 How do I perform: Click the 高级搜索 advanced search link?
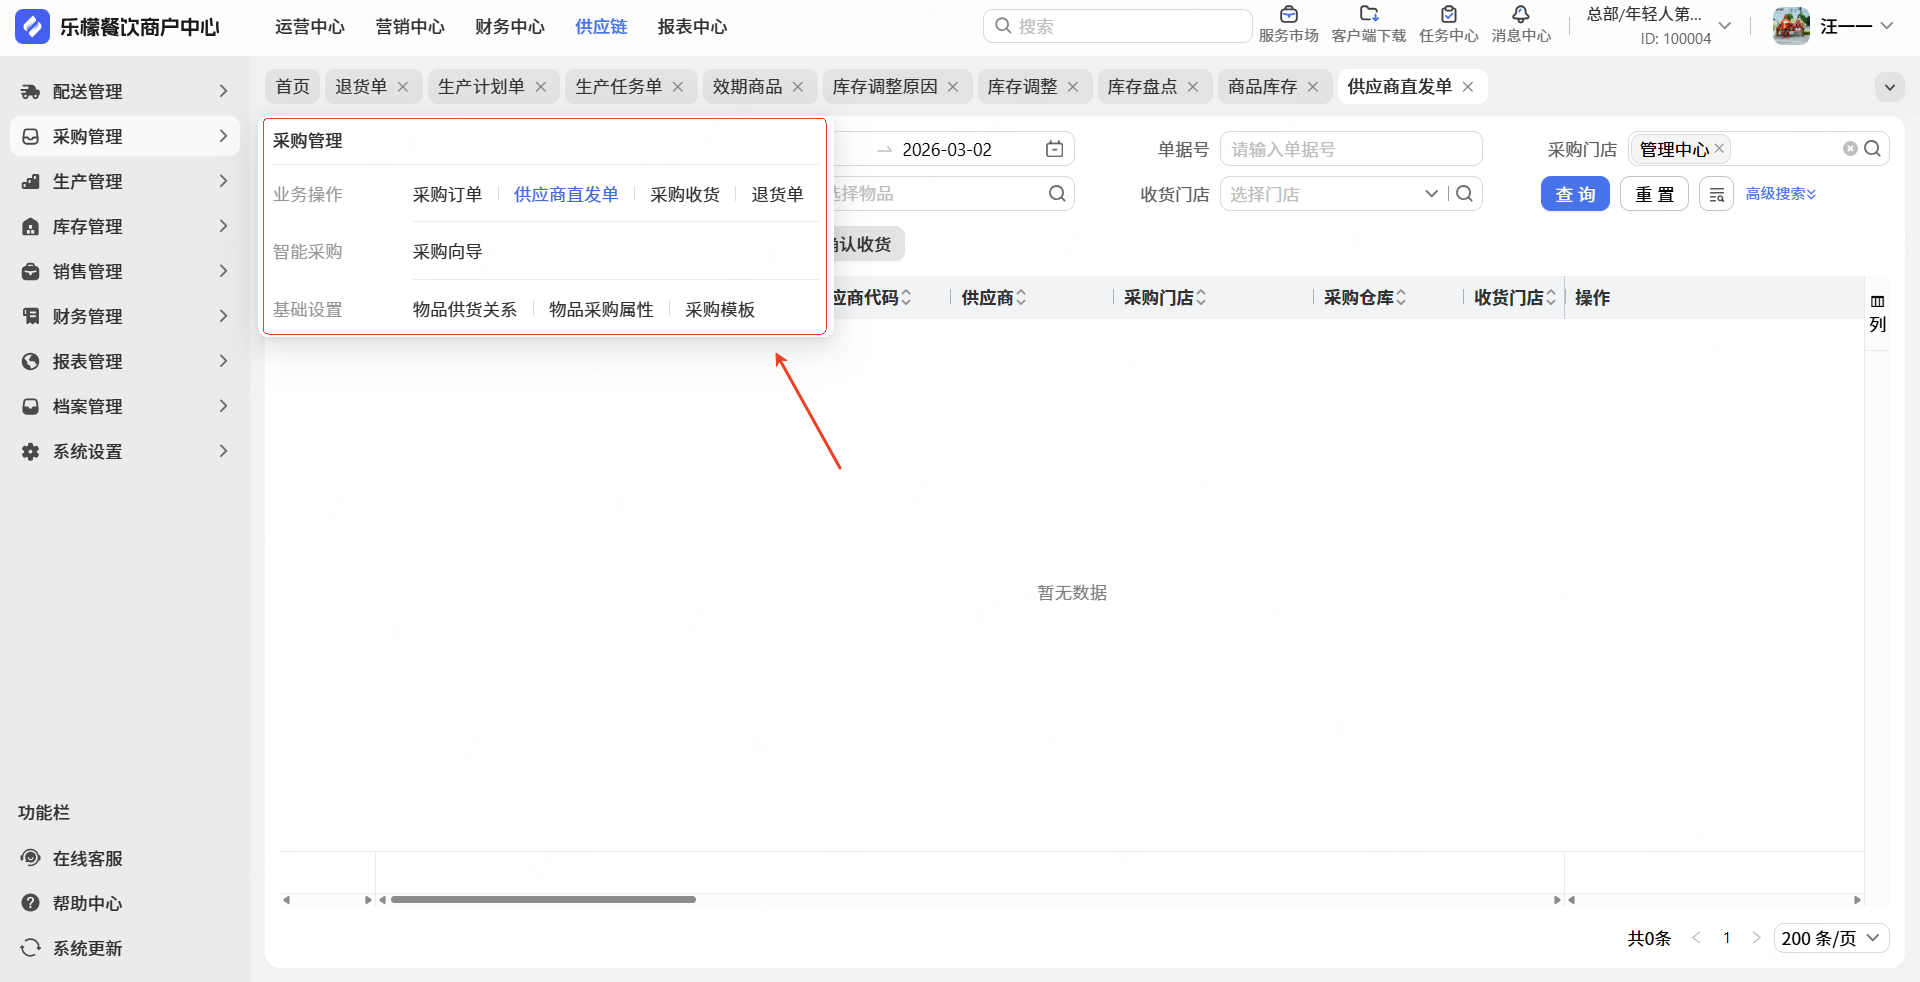pyautogui.click(x=1780, y=194)
